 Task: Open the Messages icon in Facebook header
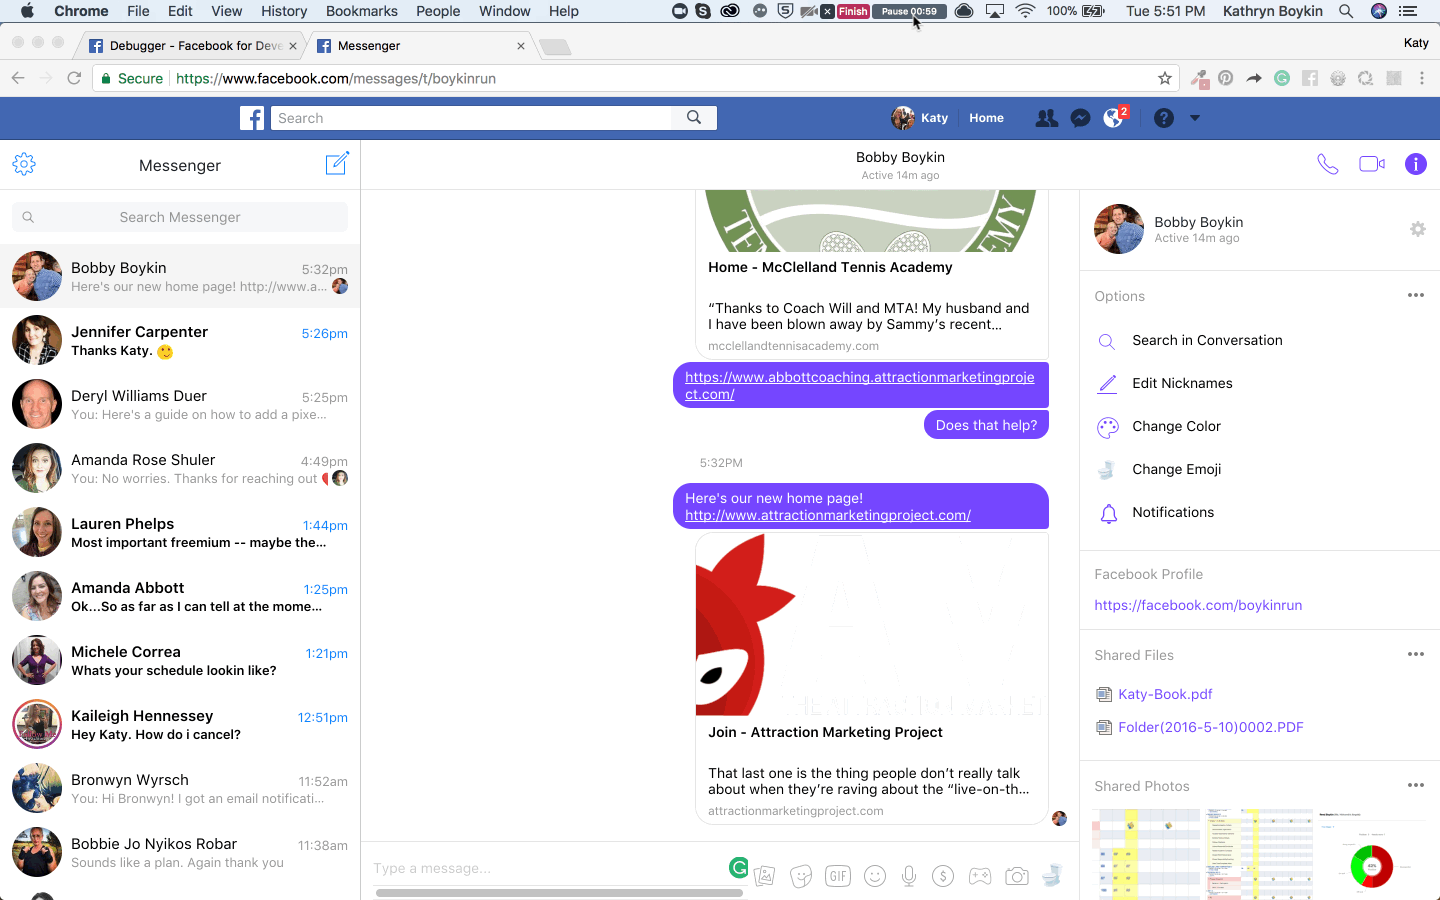(1080, 118)
